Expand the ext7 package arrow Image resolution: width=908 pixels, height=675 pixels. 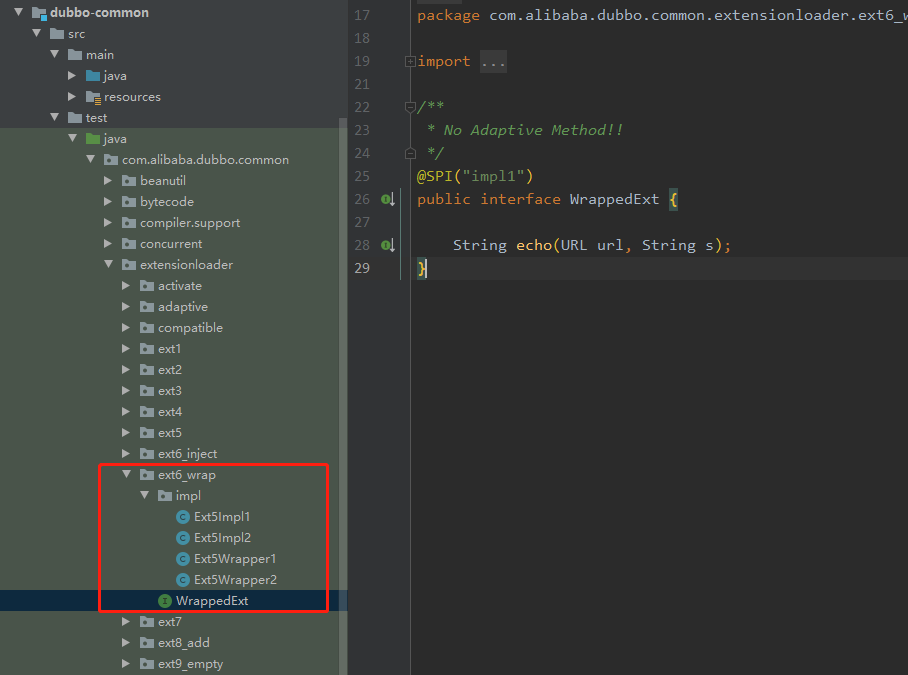[x=126, y=622]
